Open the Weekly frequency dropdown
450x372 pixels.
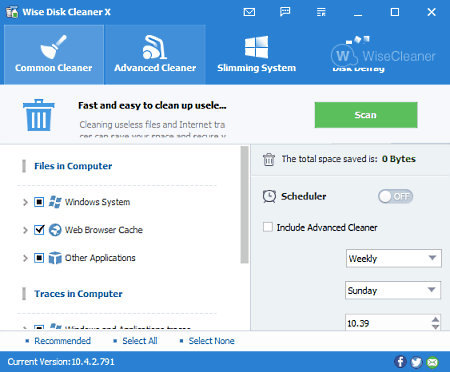[x=394, y=258]
